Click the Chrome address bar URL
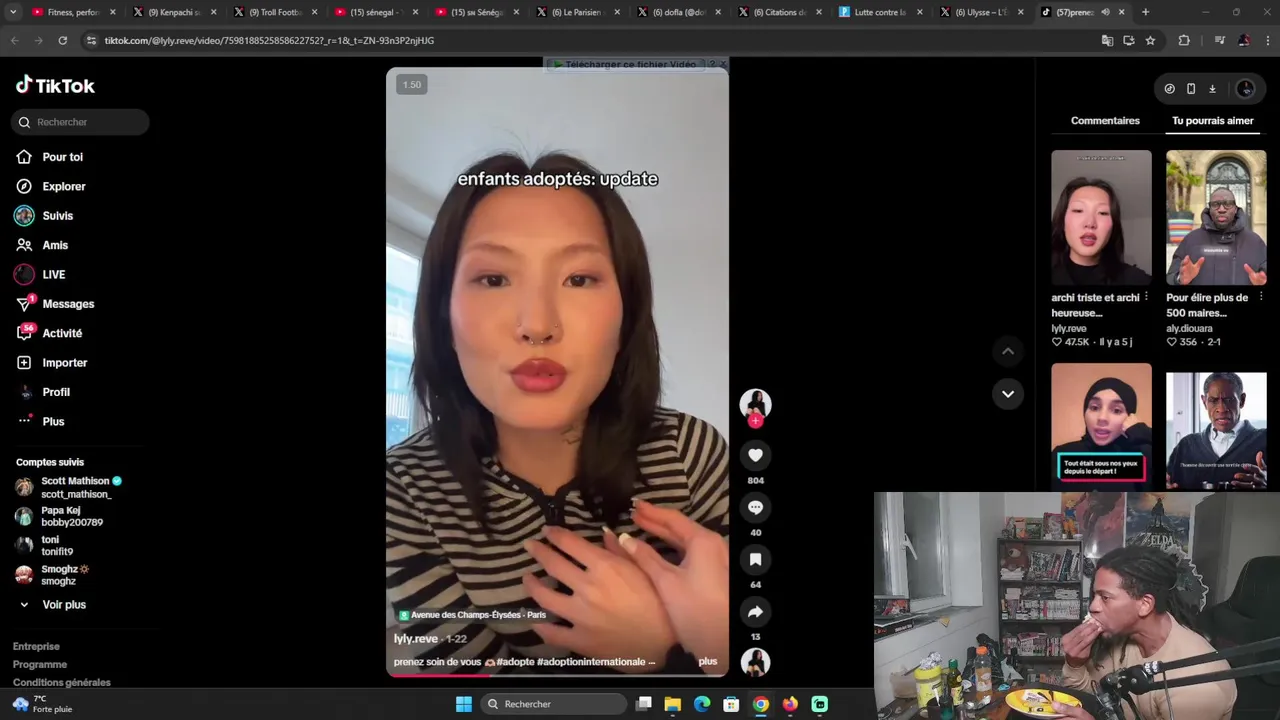 click(x=269, y=41)
